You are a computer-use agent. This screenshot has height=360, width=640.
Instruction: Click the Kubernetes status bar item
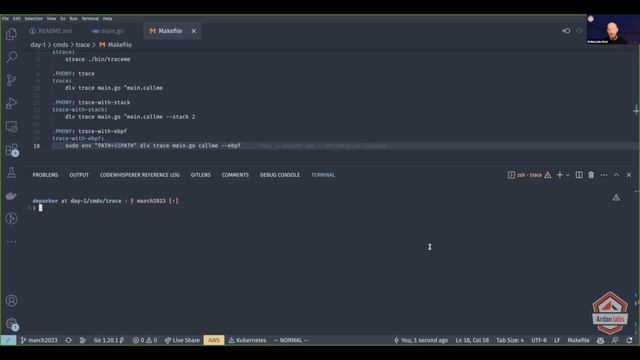tap(247, 340)
